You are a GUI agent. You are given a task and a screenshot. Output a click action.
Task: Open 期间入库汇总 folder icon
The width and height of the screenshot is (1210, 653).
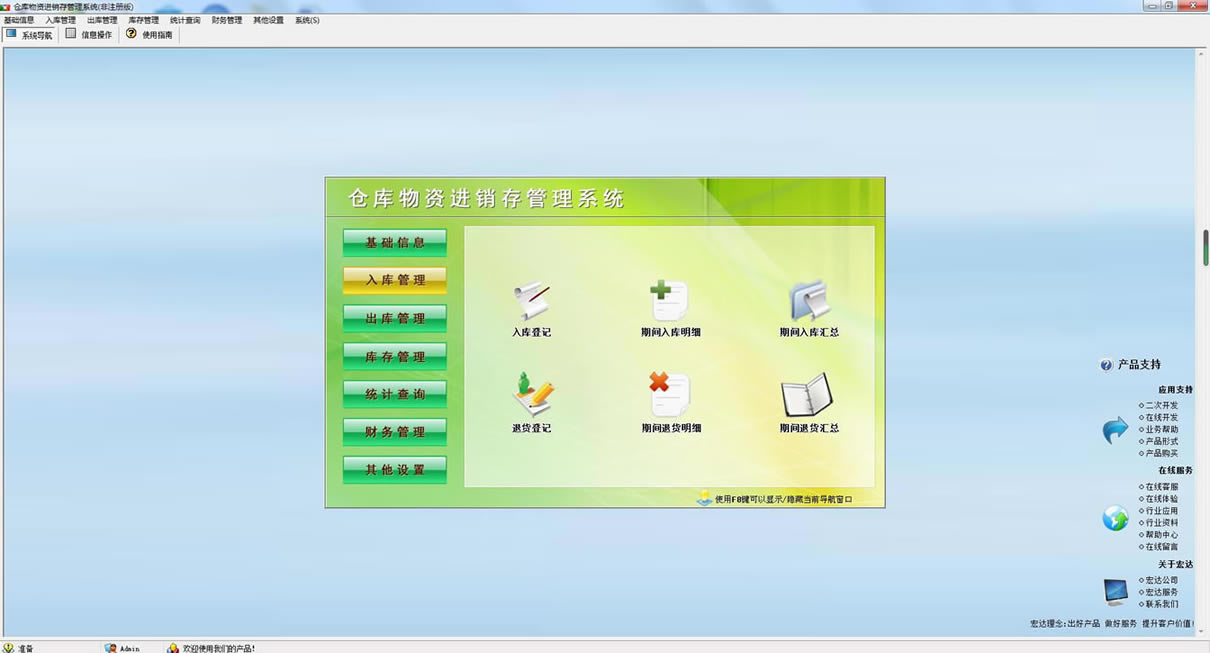[x=809, y=300]
